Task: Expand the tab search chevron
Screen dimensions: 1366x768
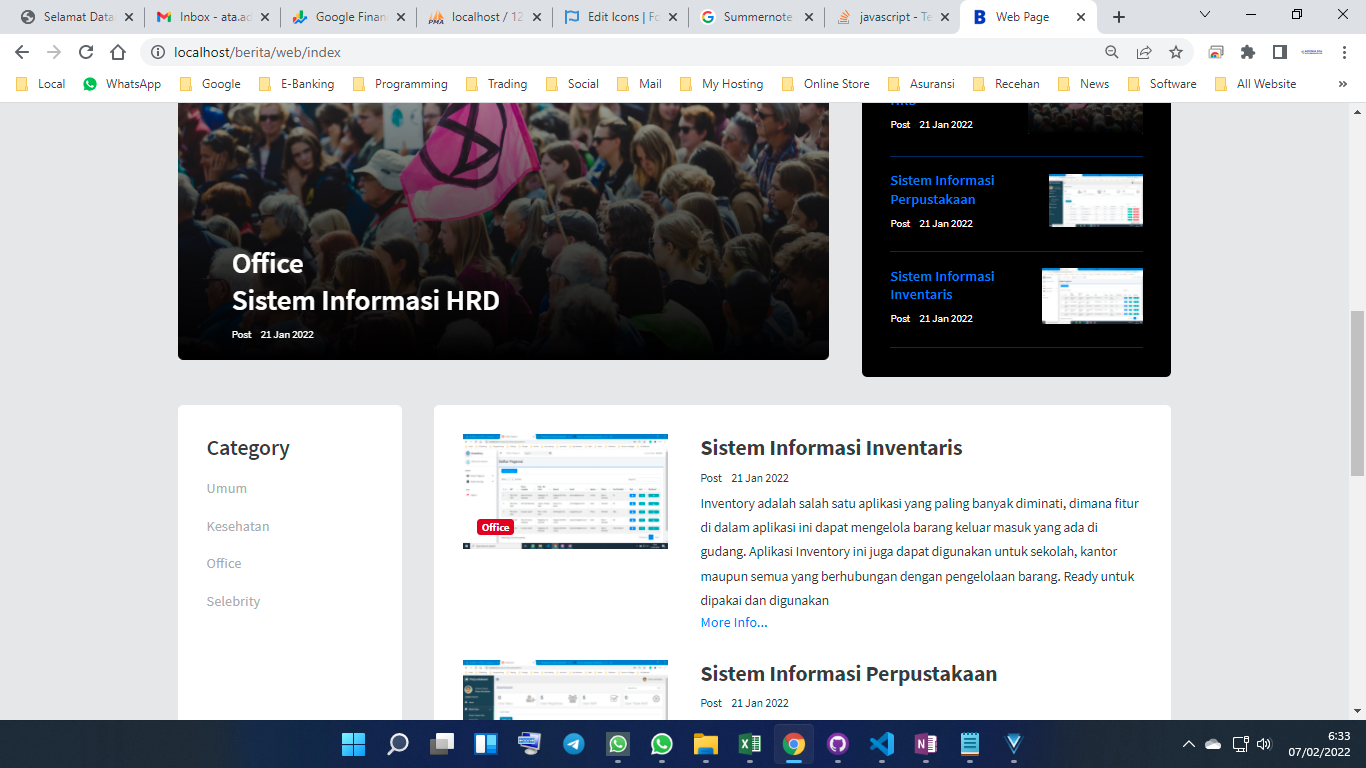Action: click(x=1205, y=15)
